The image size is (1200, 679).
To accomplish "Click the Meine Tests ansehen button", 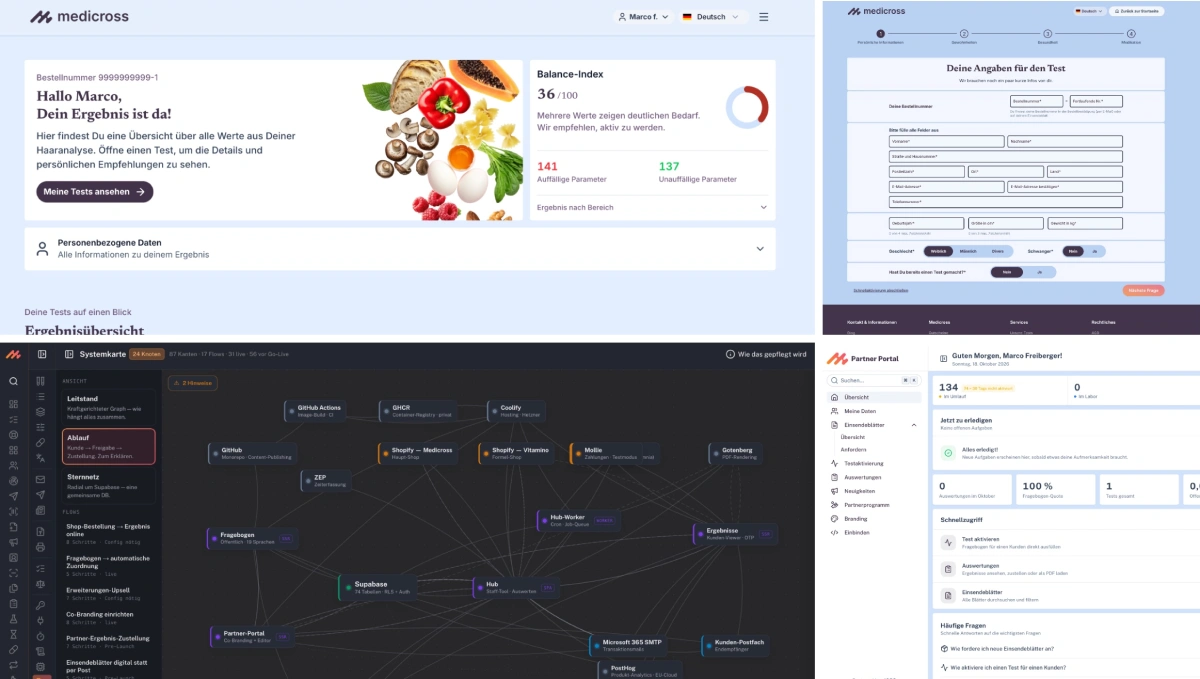I will (x=95, y=192).
